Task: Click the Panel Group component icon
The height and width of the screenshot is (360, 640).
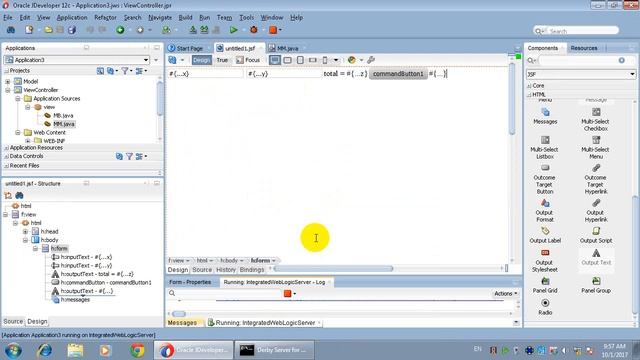Action: 596,281
